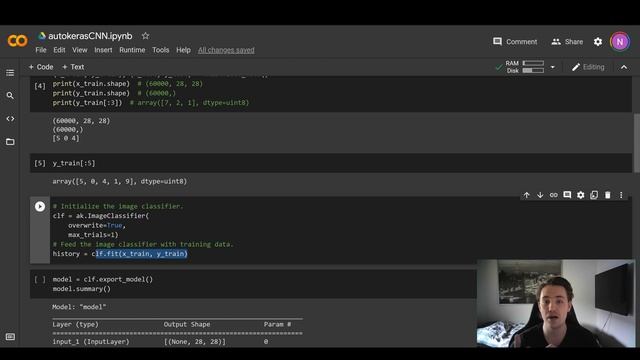
Task: Open the Colab logo home link
Action: [17, 41]
